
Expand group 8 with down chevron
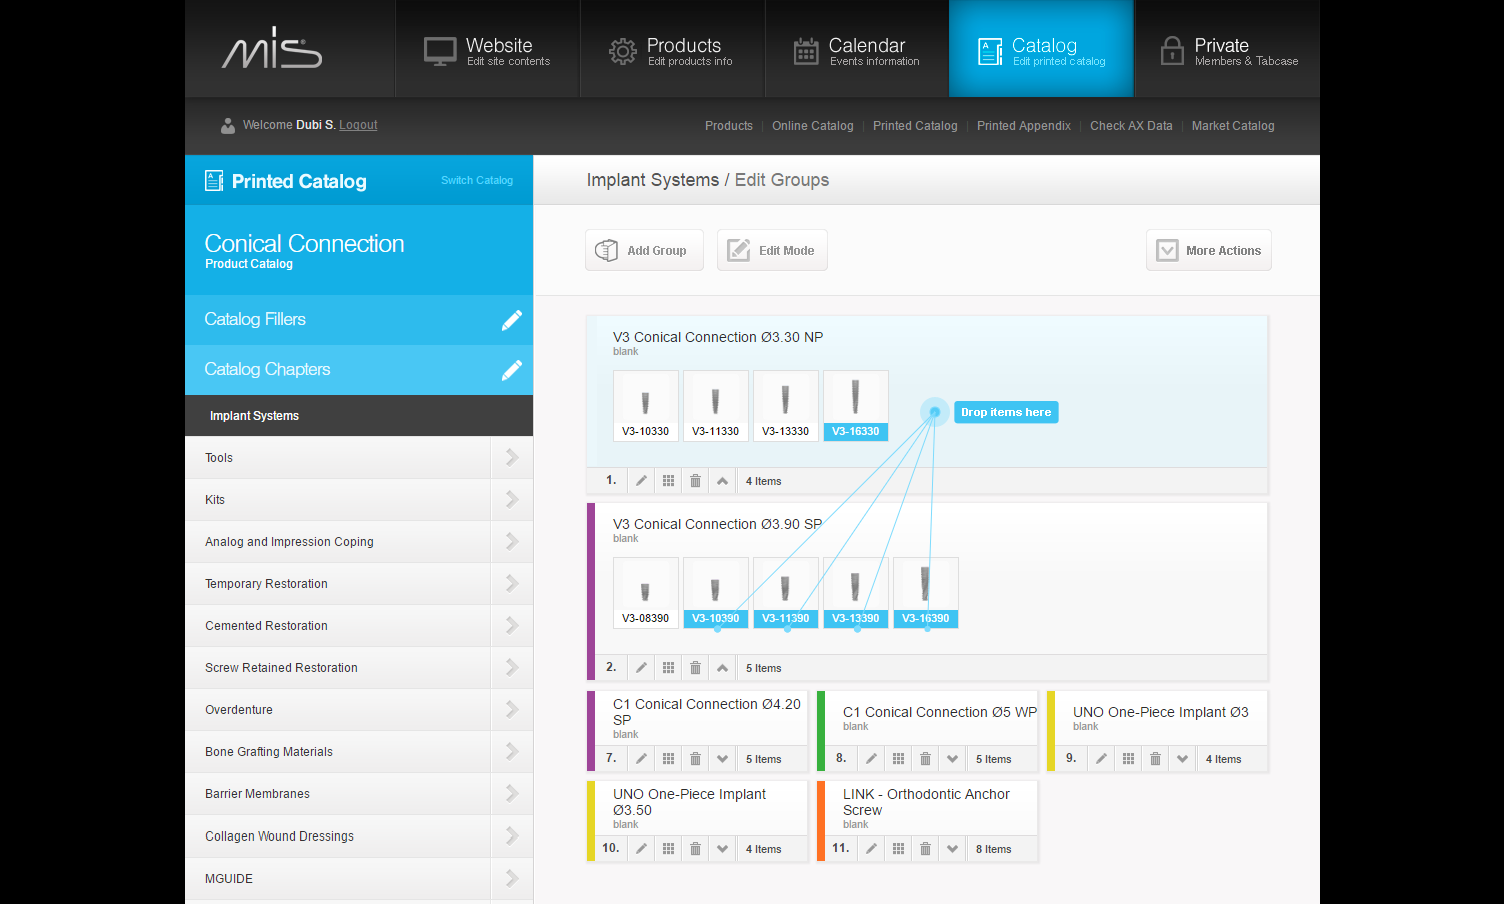click(953, 759)
